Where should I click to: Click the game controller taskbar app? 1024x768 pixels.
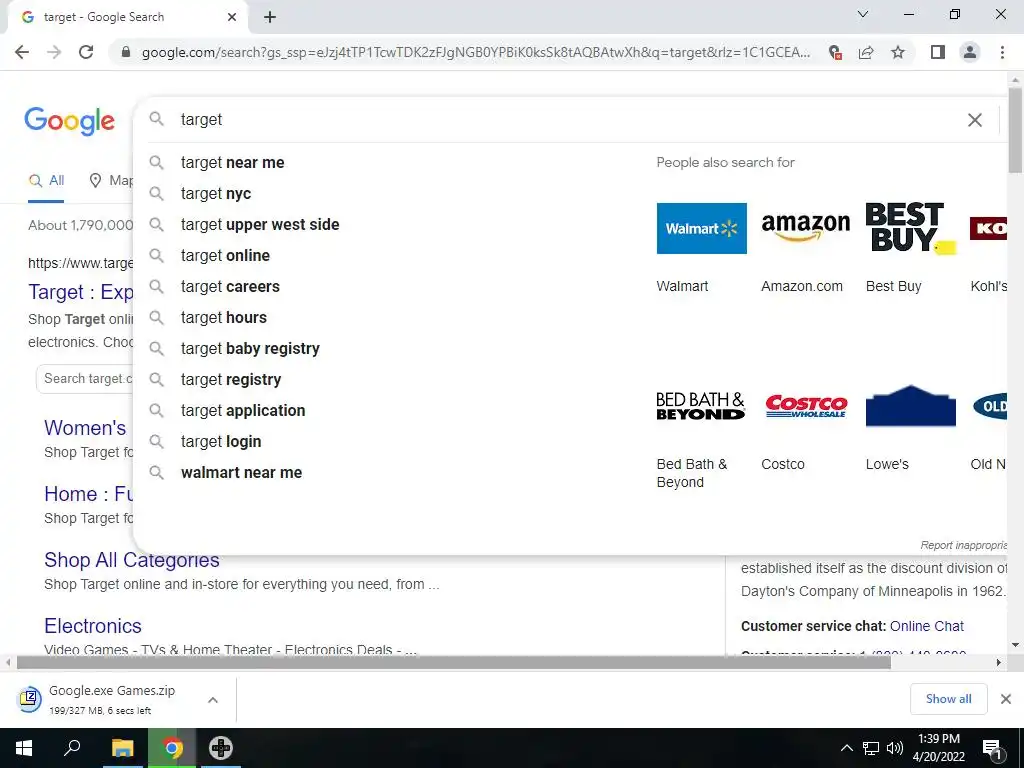(x=221, y=748)
